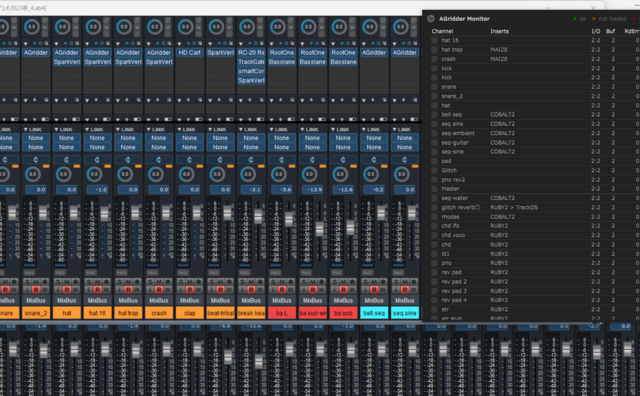Screen dimensions: 640x396
Task: Select the glitch reverb row in AGridder Monitor
Action: (535, 207)
